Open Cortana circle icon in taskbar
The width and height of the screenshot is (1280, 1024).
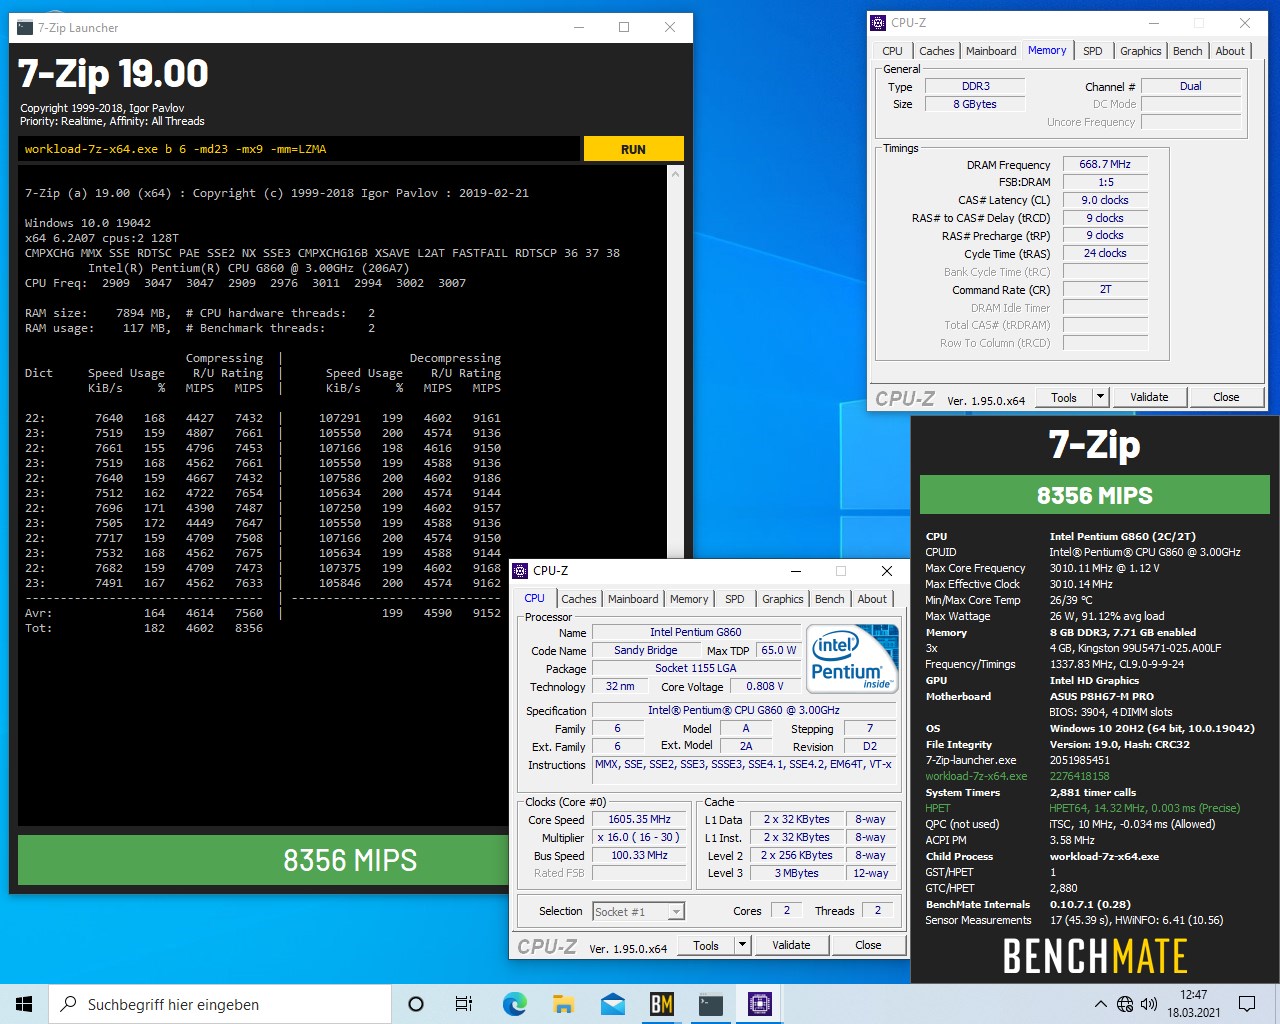(x=416, y=1004)
